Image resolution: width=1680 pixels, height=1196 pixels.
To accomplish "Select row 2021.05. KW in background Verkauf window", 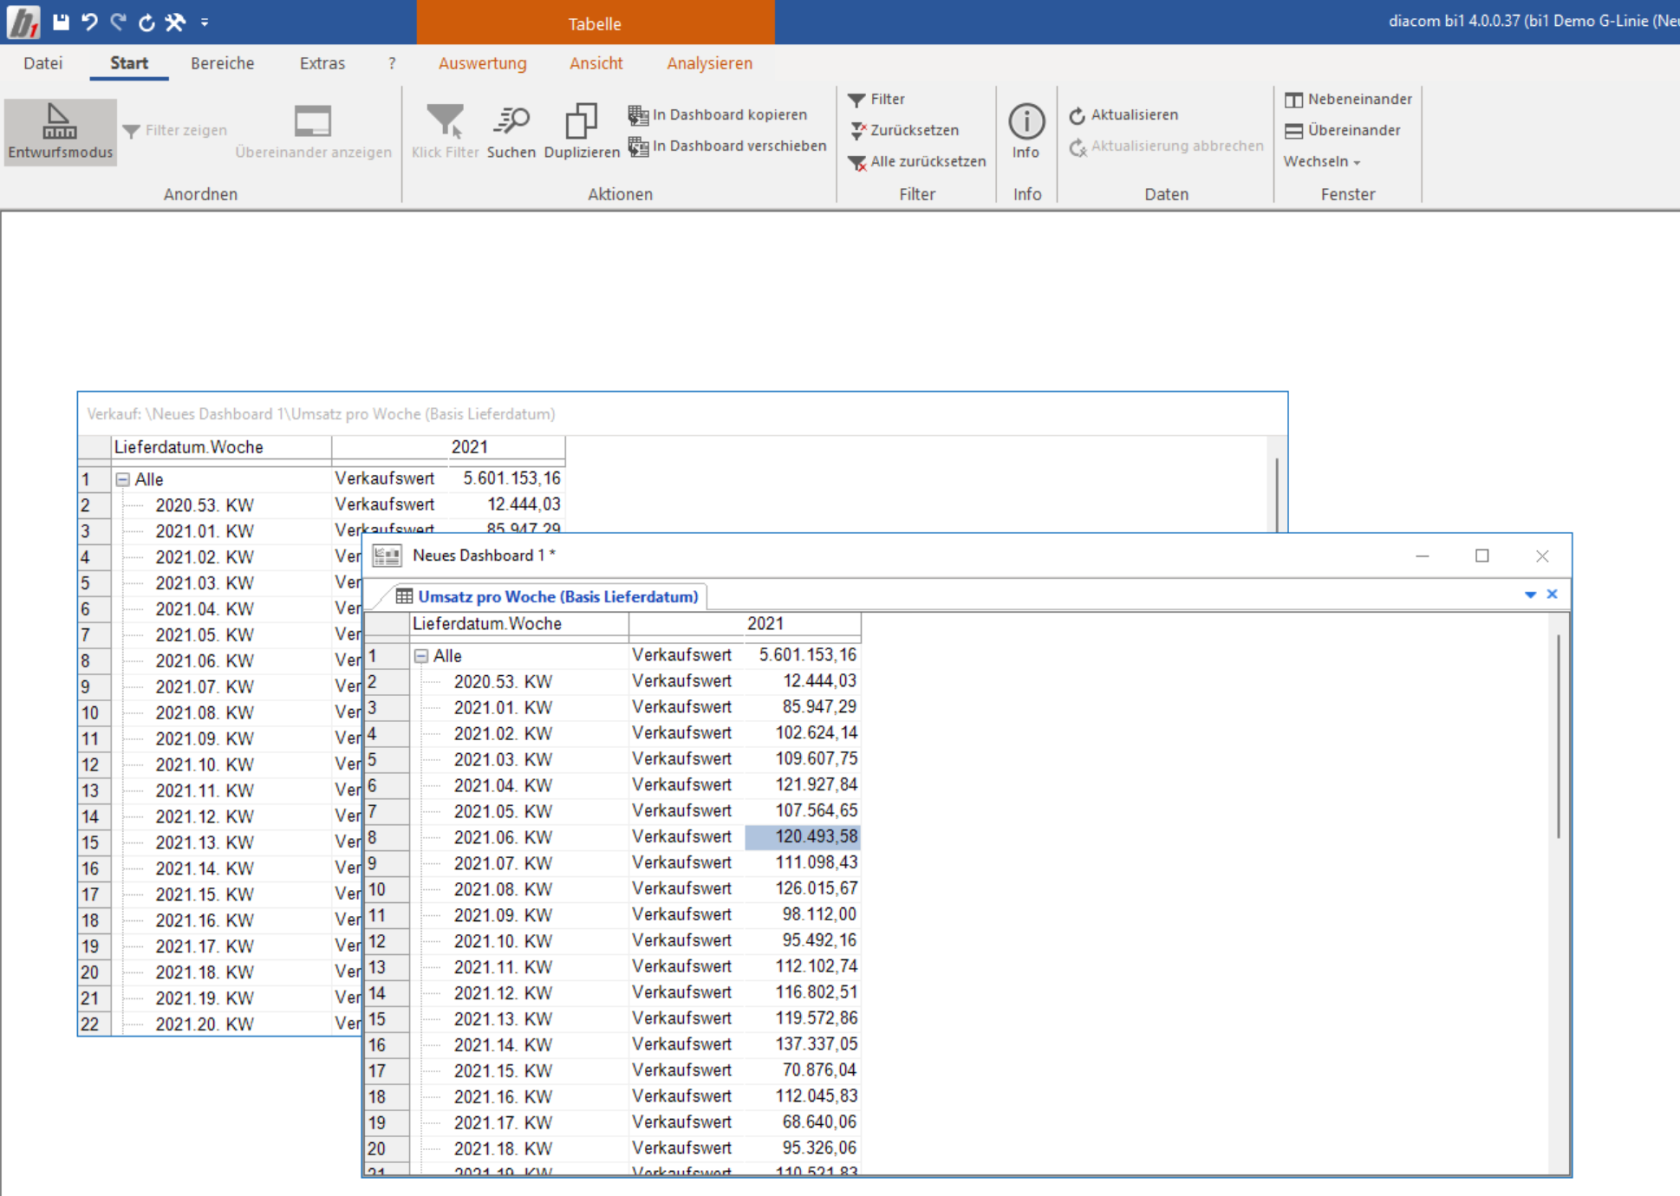I will coord(220,635).
